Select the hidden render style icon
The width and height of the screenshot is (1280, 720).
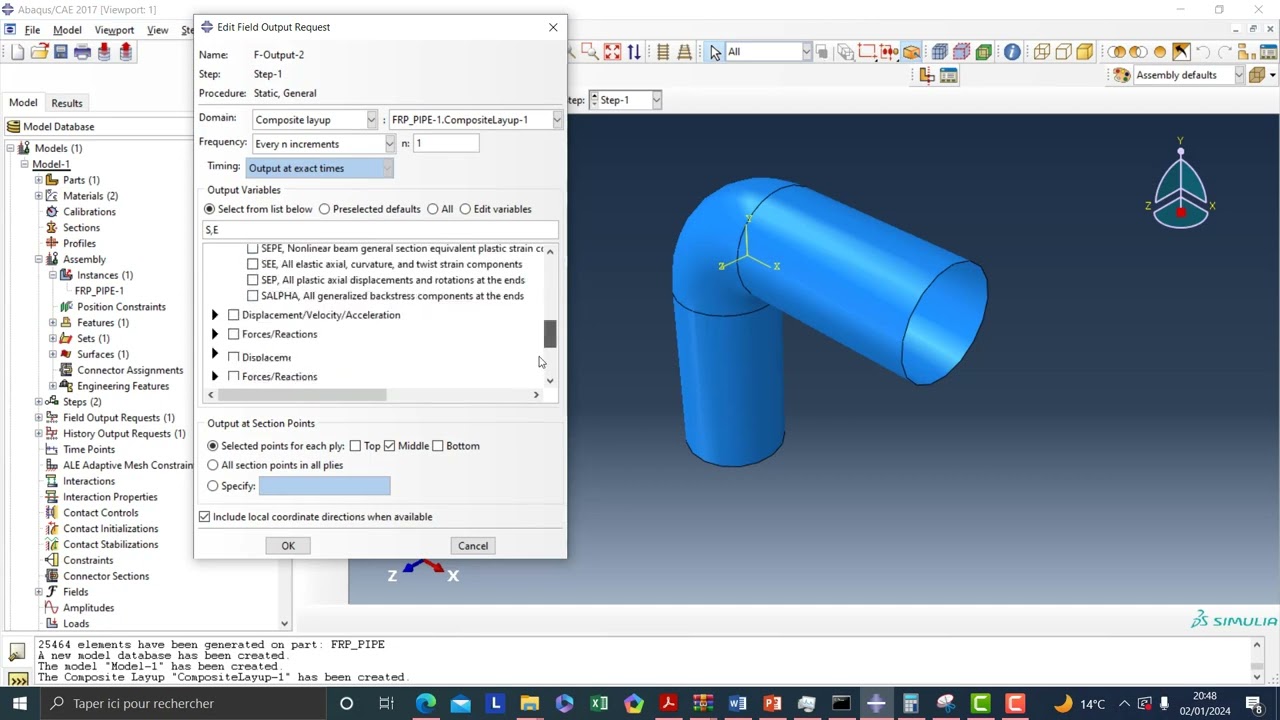[1063, 52]
